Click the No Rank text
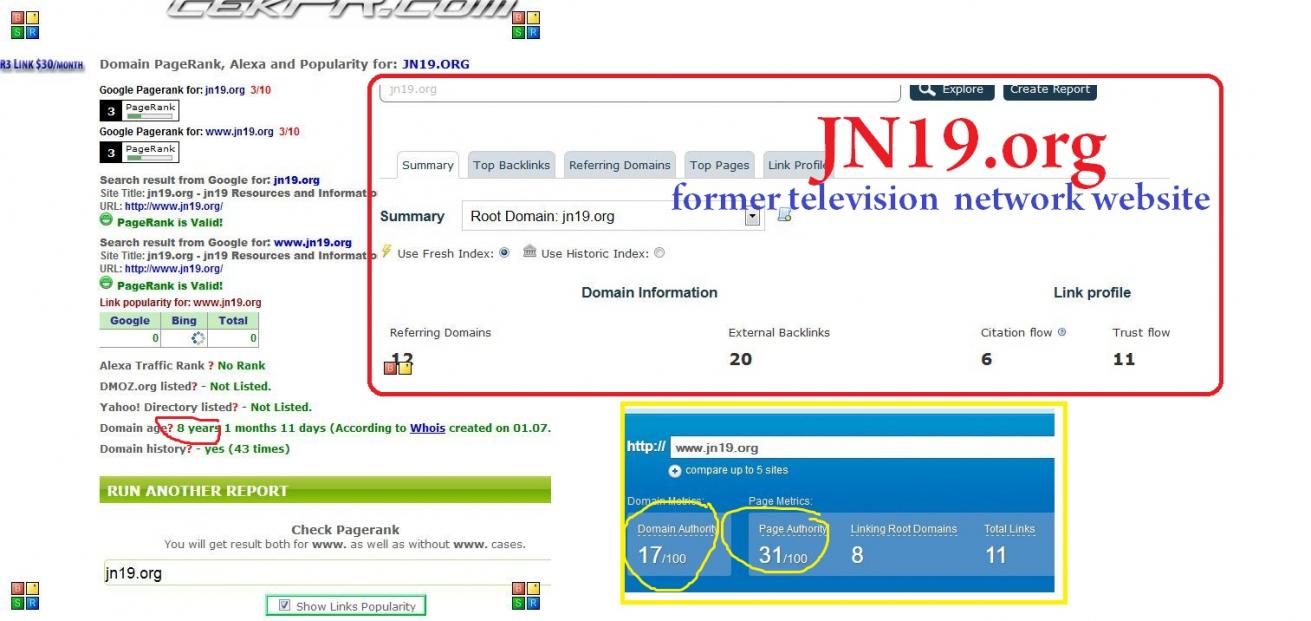The width and height of the screenshot is (1311, 621). [x=241, y=366]
